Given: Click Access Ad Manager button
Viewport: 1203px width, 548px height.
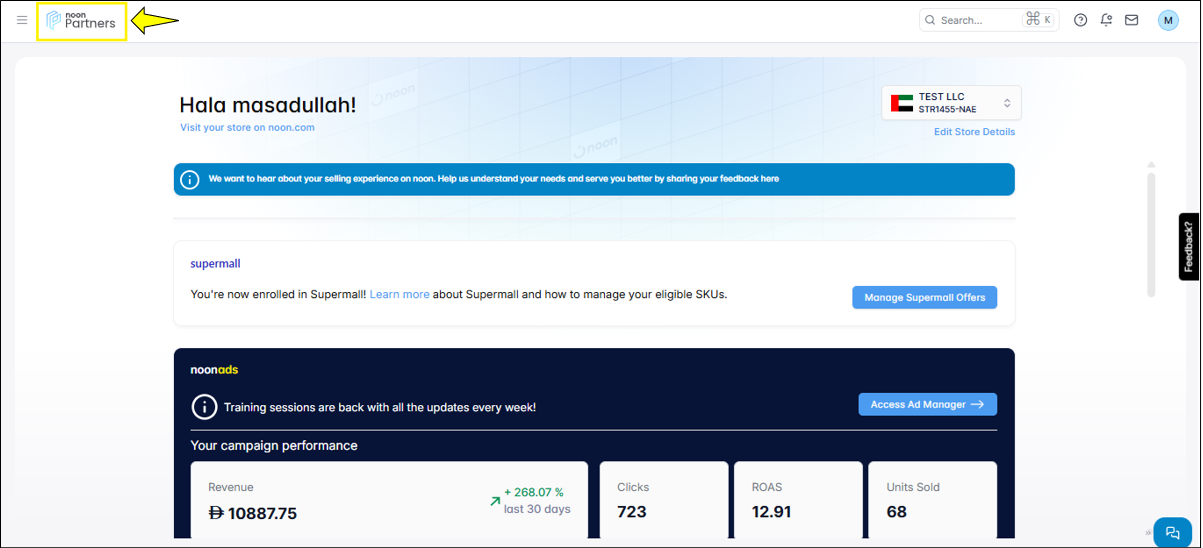Looking at the screenshot, I should tap(928, 404).
